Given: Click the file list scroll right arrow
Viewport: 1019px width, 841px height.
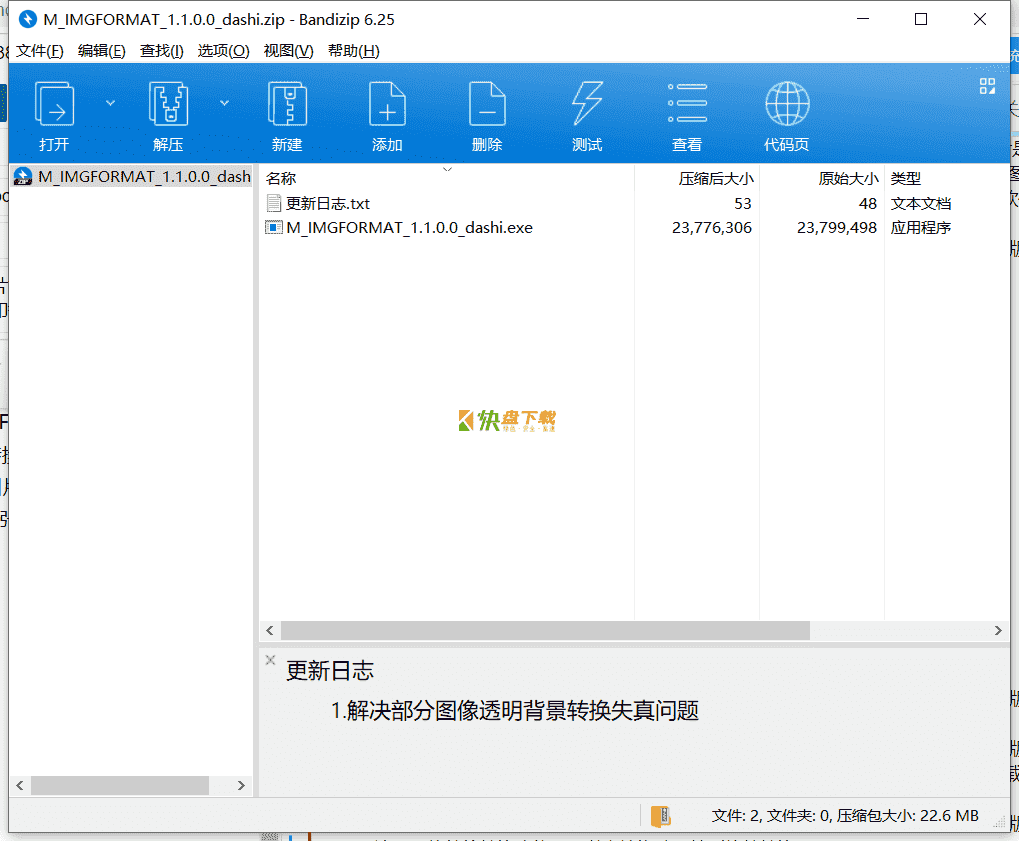Looking at the screenshot, I should [x=998, y=630].
